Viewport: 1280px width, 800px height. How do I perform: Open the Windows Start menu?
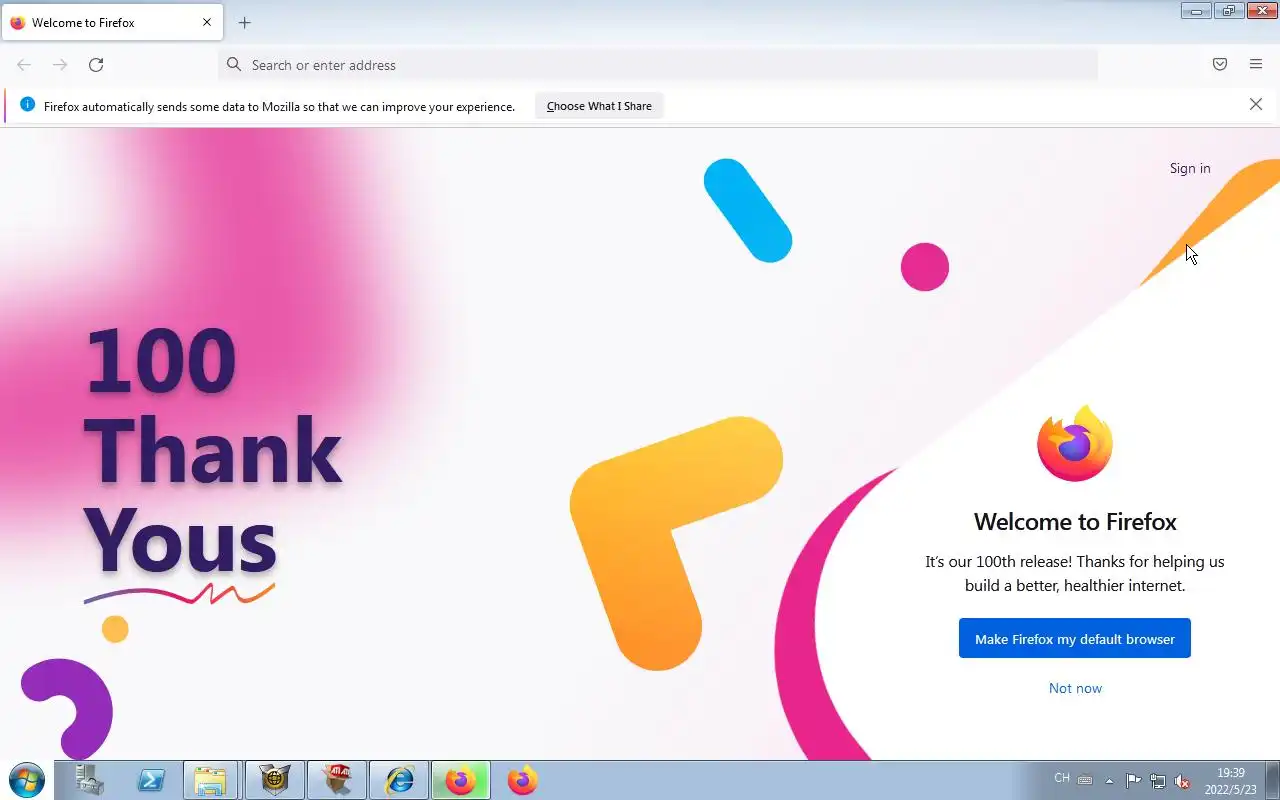pos(26,780)
